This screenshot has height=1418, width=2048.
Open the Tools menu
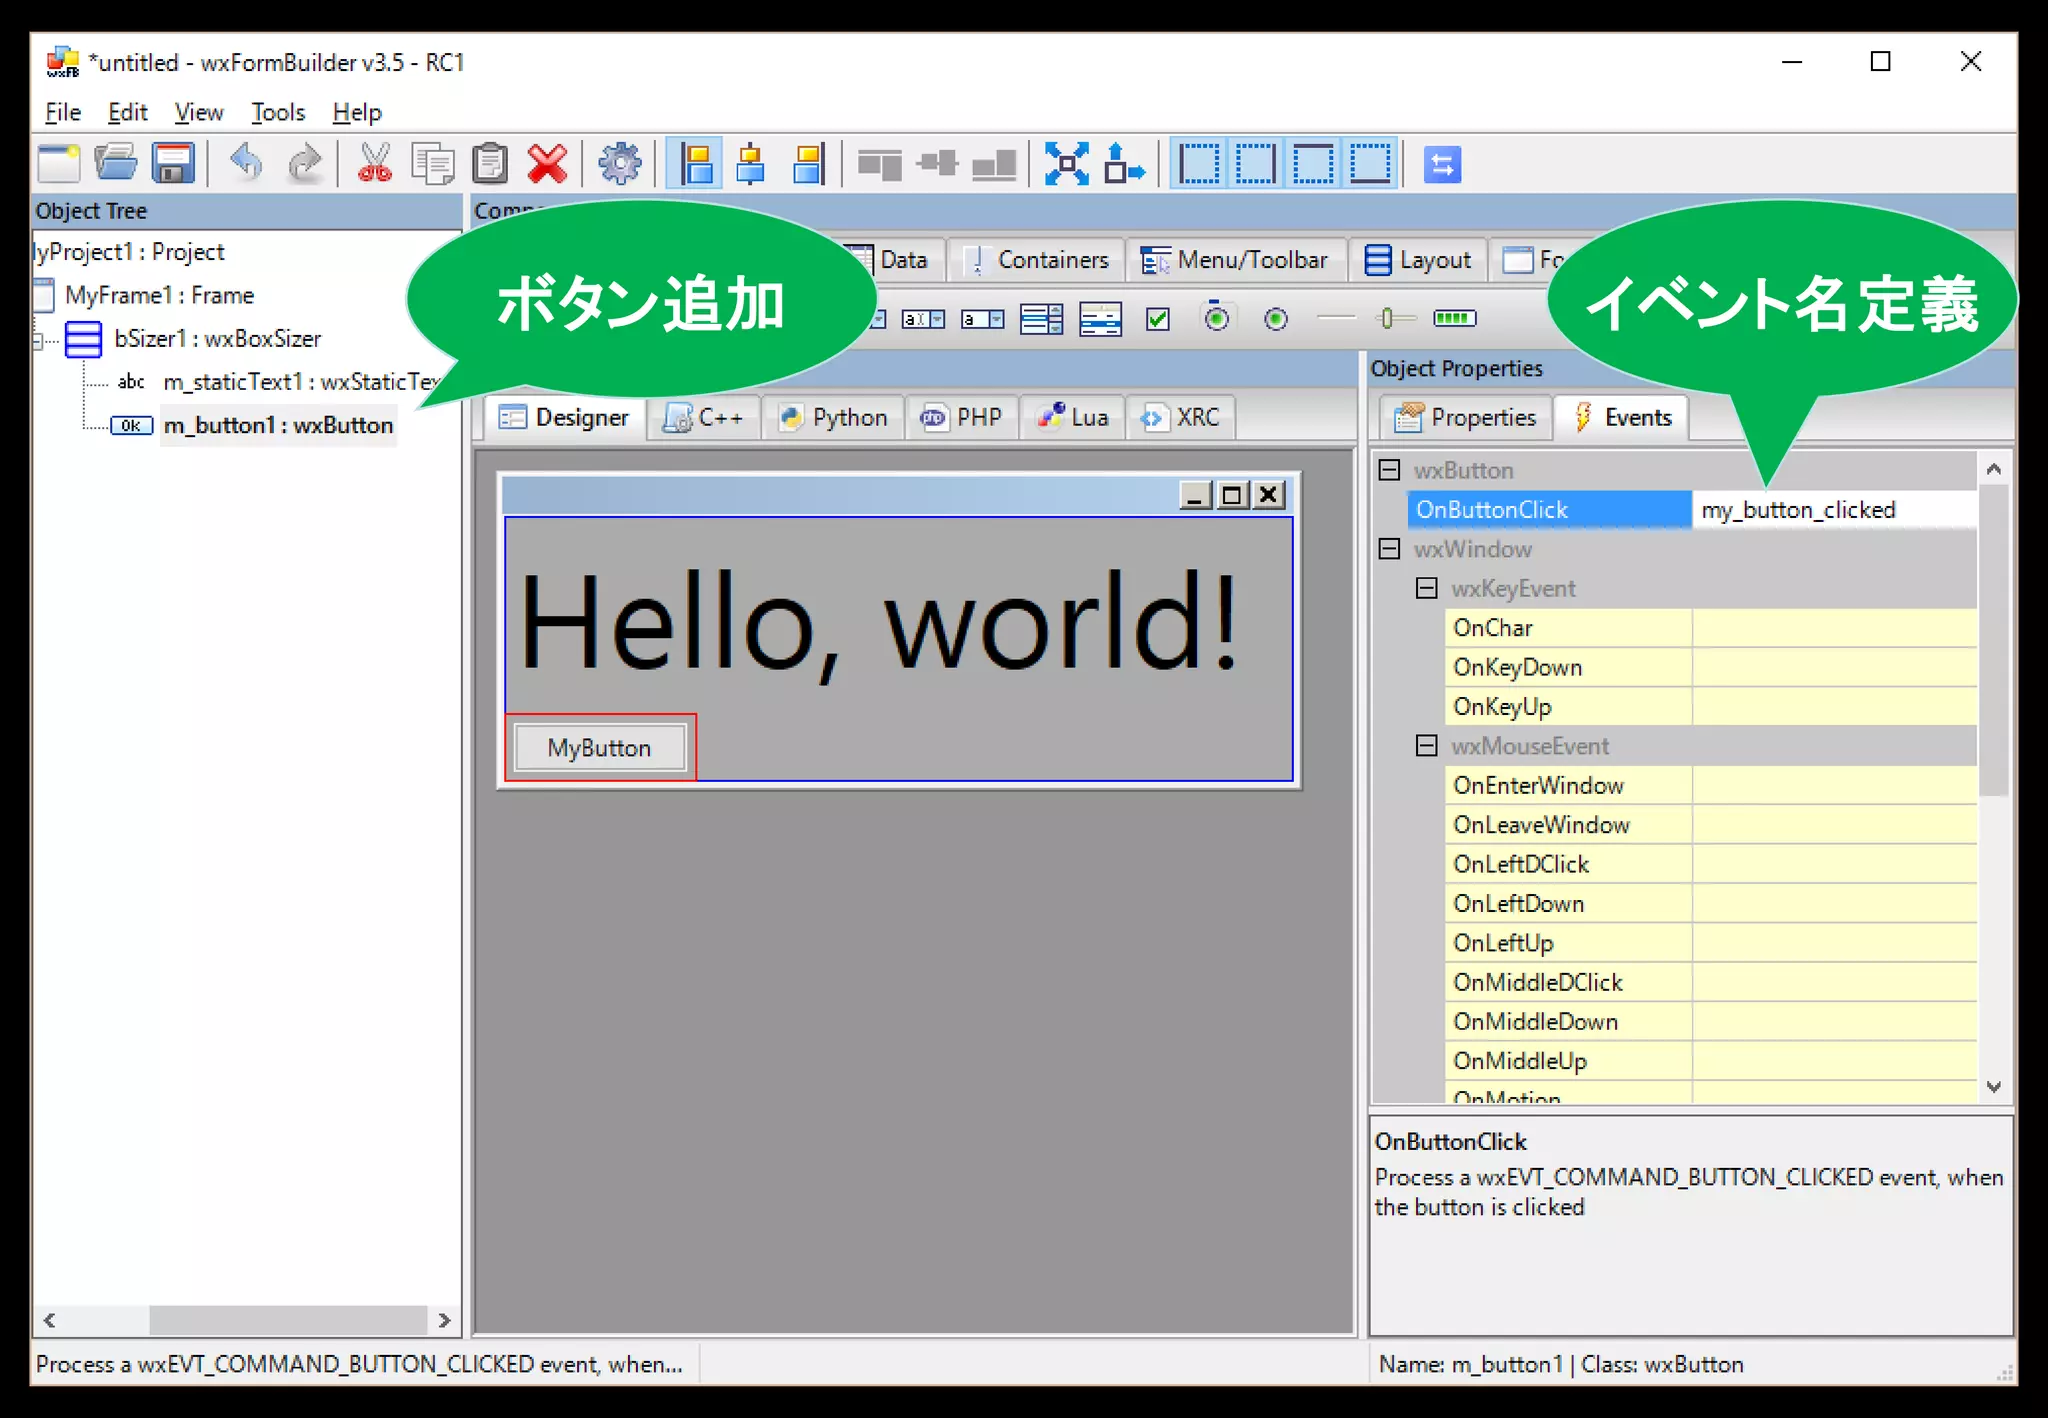point(277,112)
